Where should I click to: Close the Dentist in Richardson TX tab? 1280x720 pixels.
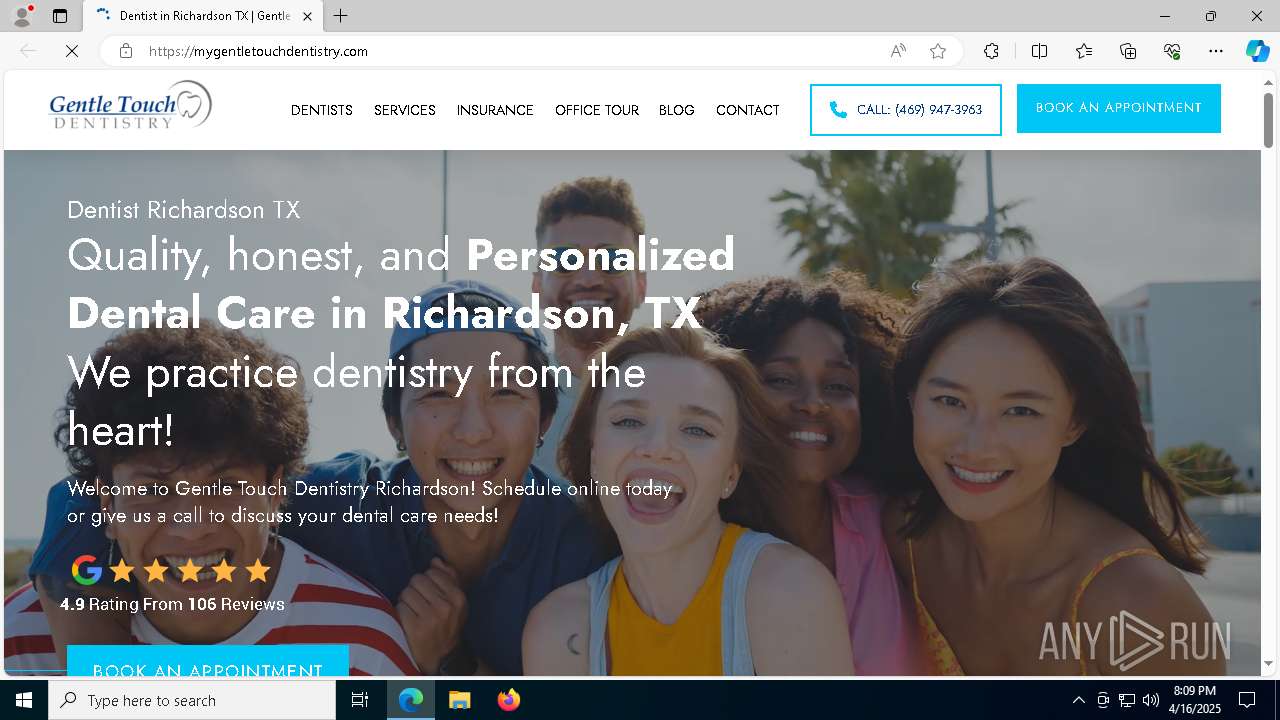coord(307,16)
